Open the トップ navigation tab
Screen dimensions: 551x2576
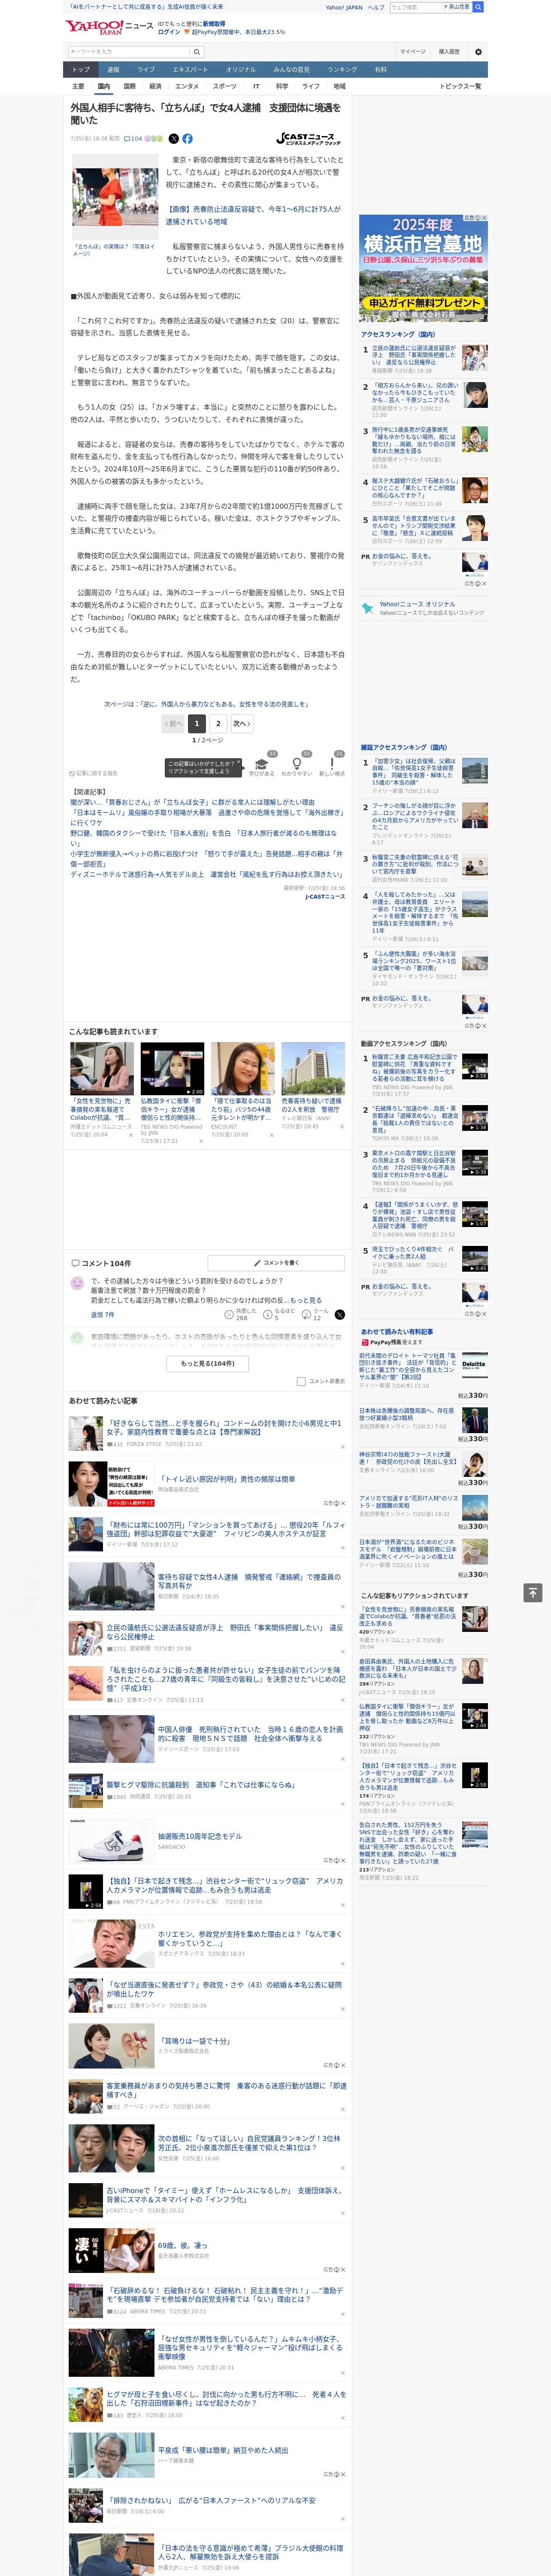point(81,70)
